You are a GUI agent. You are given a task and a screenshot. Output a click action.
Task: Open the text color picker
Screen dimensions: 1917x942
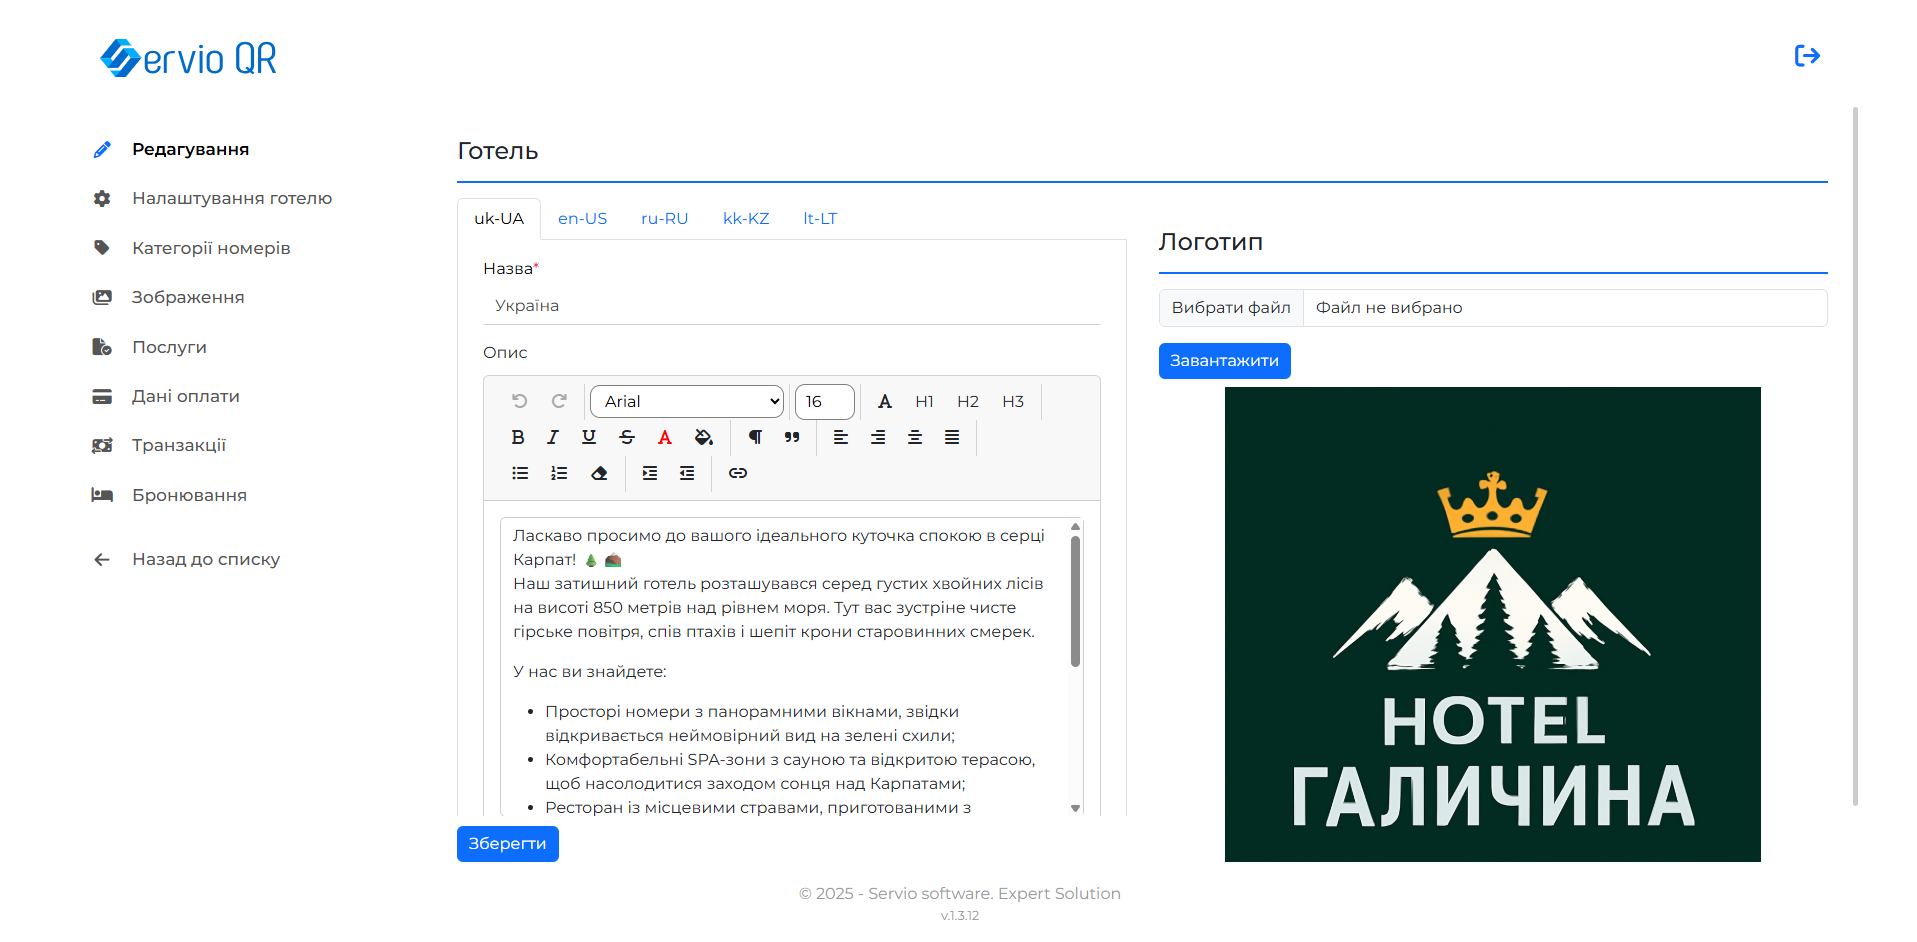(664, 437)
